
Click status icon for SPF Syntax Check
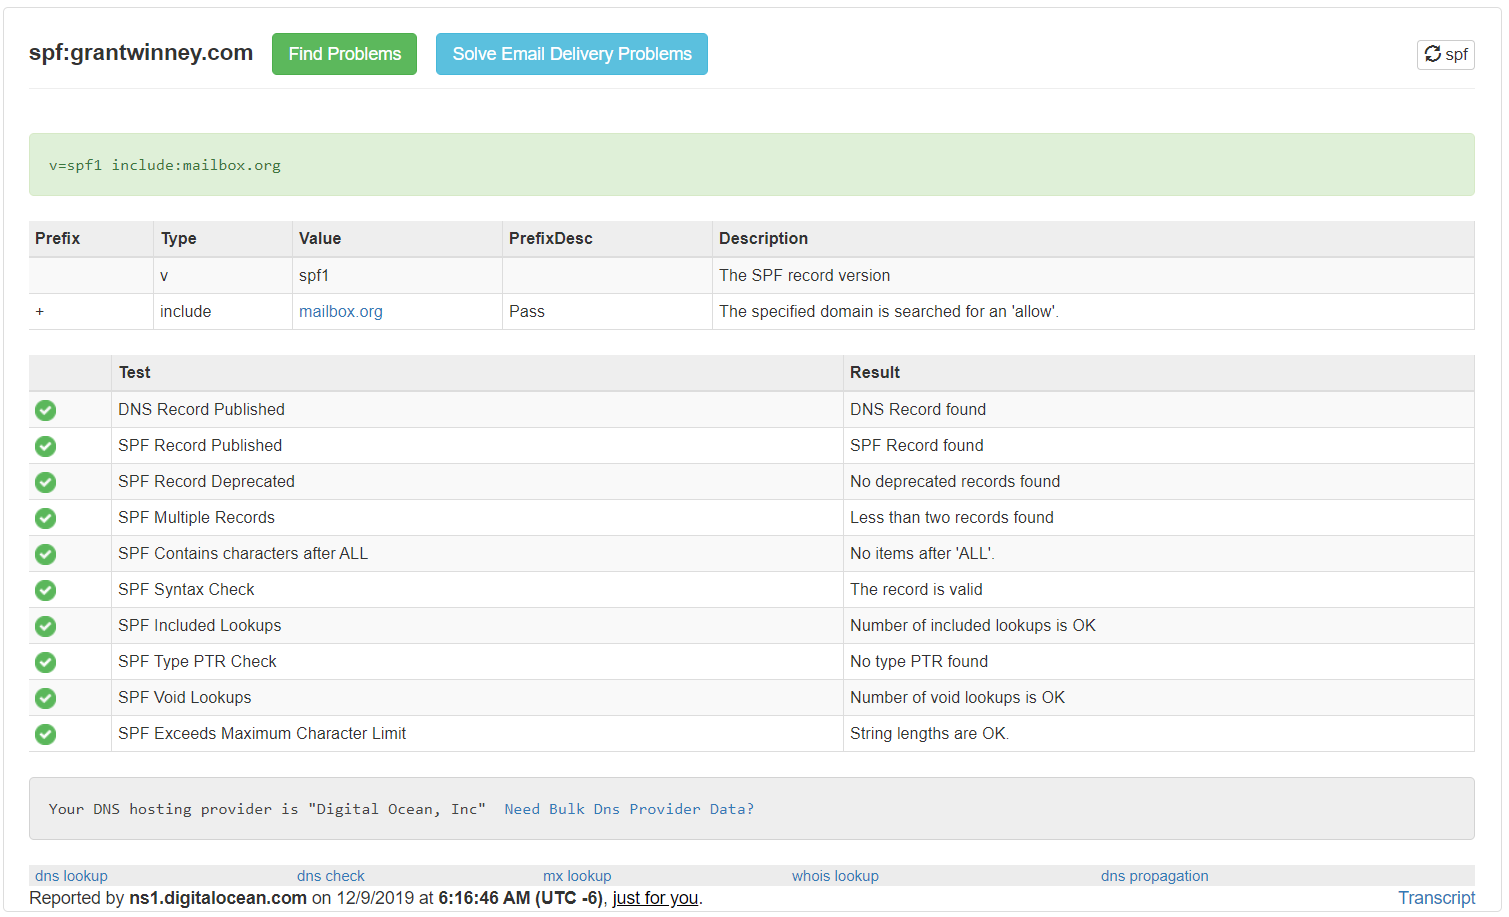pos(46,590)
